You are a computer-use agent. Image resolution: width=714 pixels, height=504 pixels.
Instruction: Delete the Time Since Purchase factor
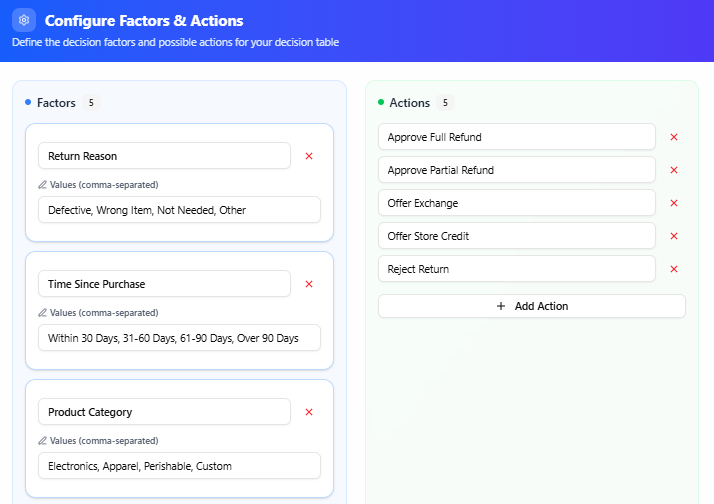click(308, 284)
